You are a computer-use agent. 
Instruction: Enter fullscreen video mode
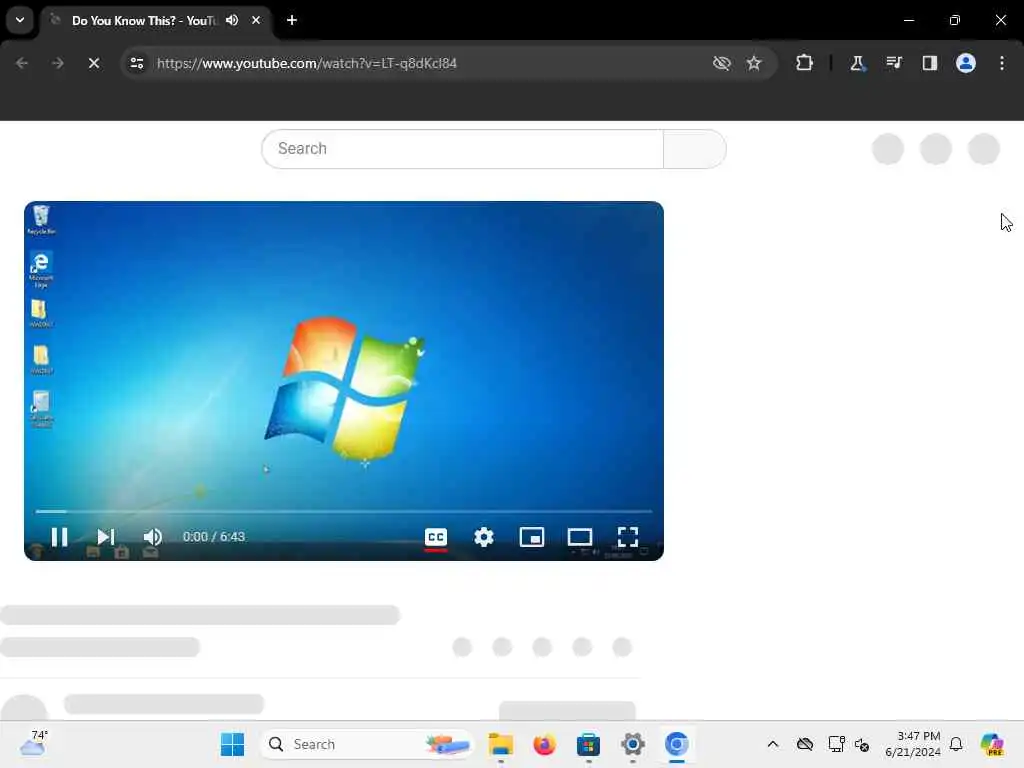[x=628, y=537]
